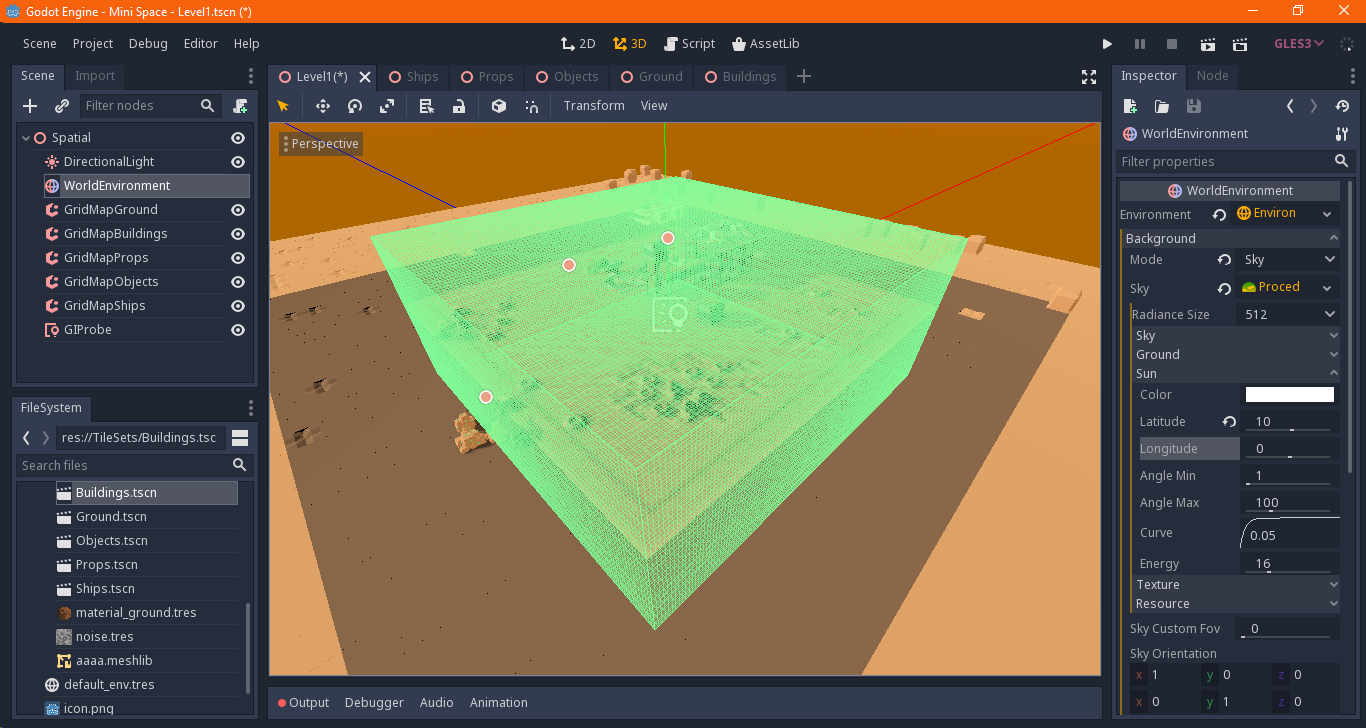Create a new resource in the Inspector

point(1130,105)
